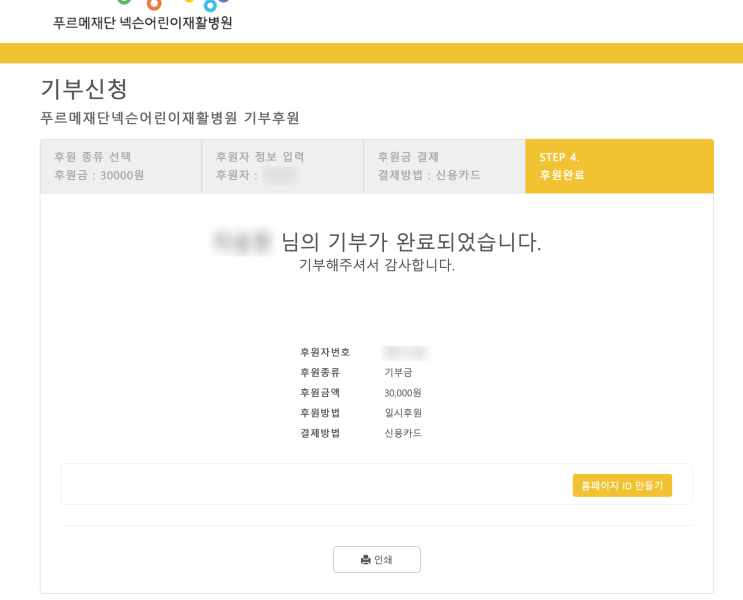Image resolution: width=743 pixels, height=600 pixels.
Task: Click the 푸르메재단 넥슨어린이재활병원 logo
Action: coord(143,16)
